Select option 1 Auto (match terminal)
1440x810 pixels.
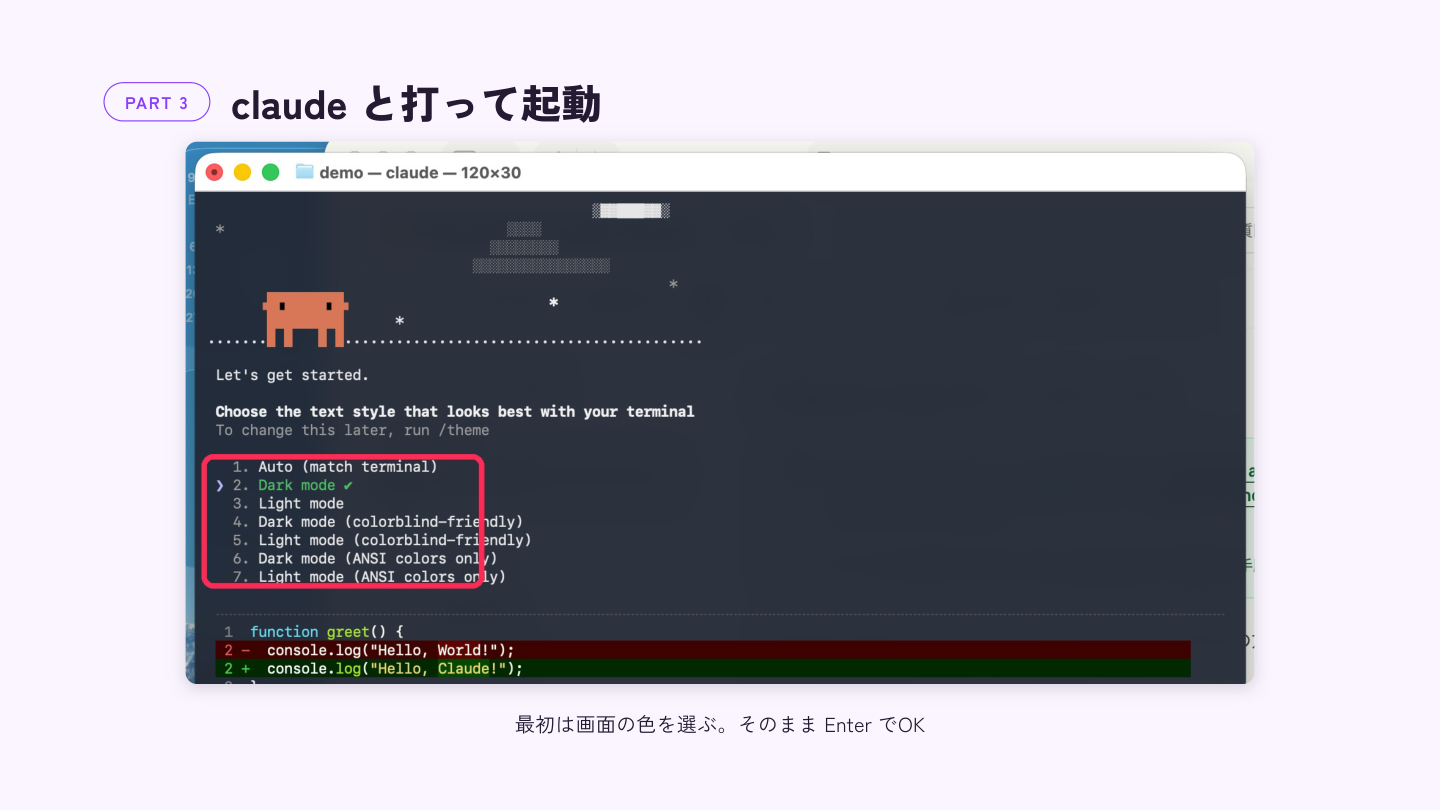(x=335, y=467)
